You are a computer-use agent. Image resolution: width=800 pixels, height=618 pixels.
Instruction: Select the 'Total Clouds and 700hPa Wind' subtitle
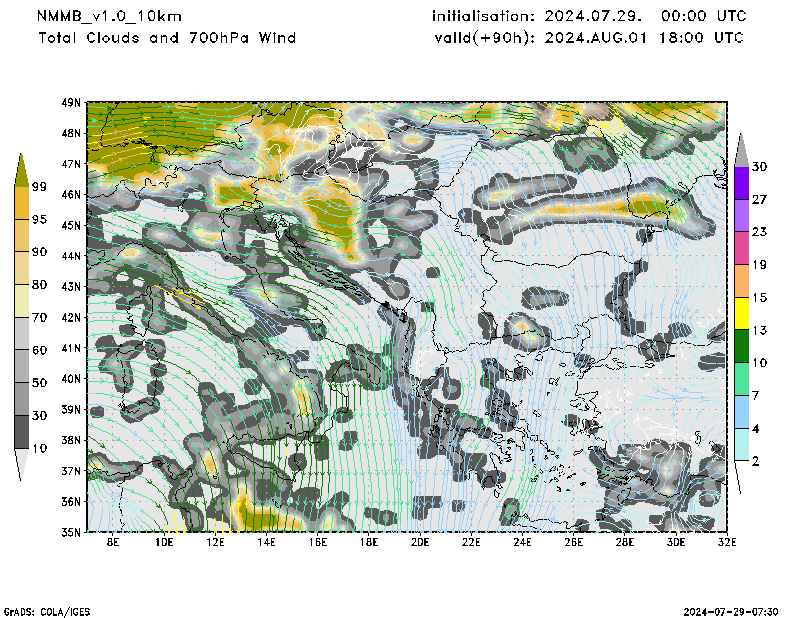pos(167,38)
